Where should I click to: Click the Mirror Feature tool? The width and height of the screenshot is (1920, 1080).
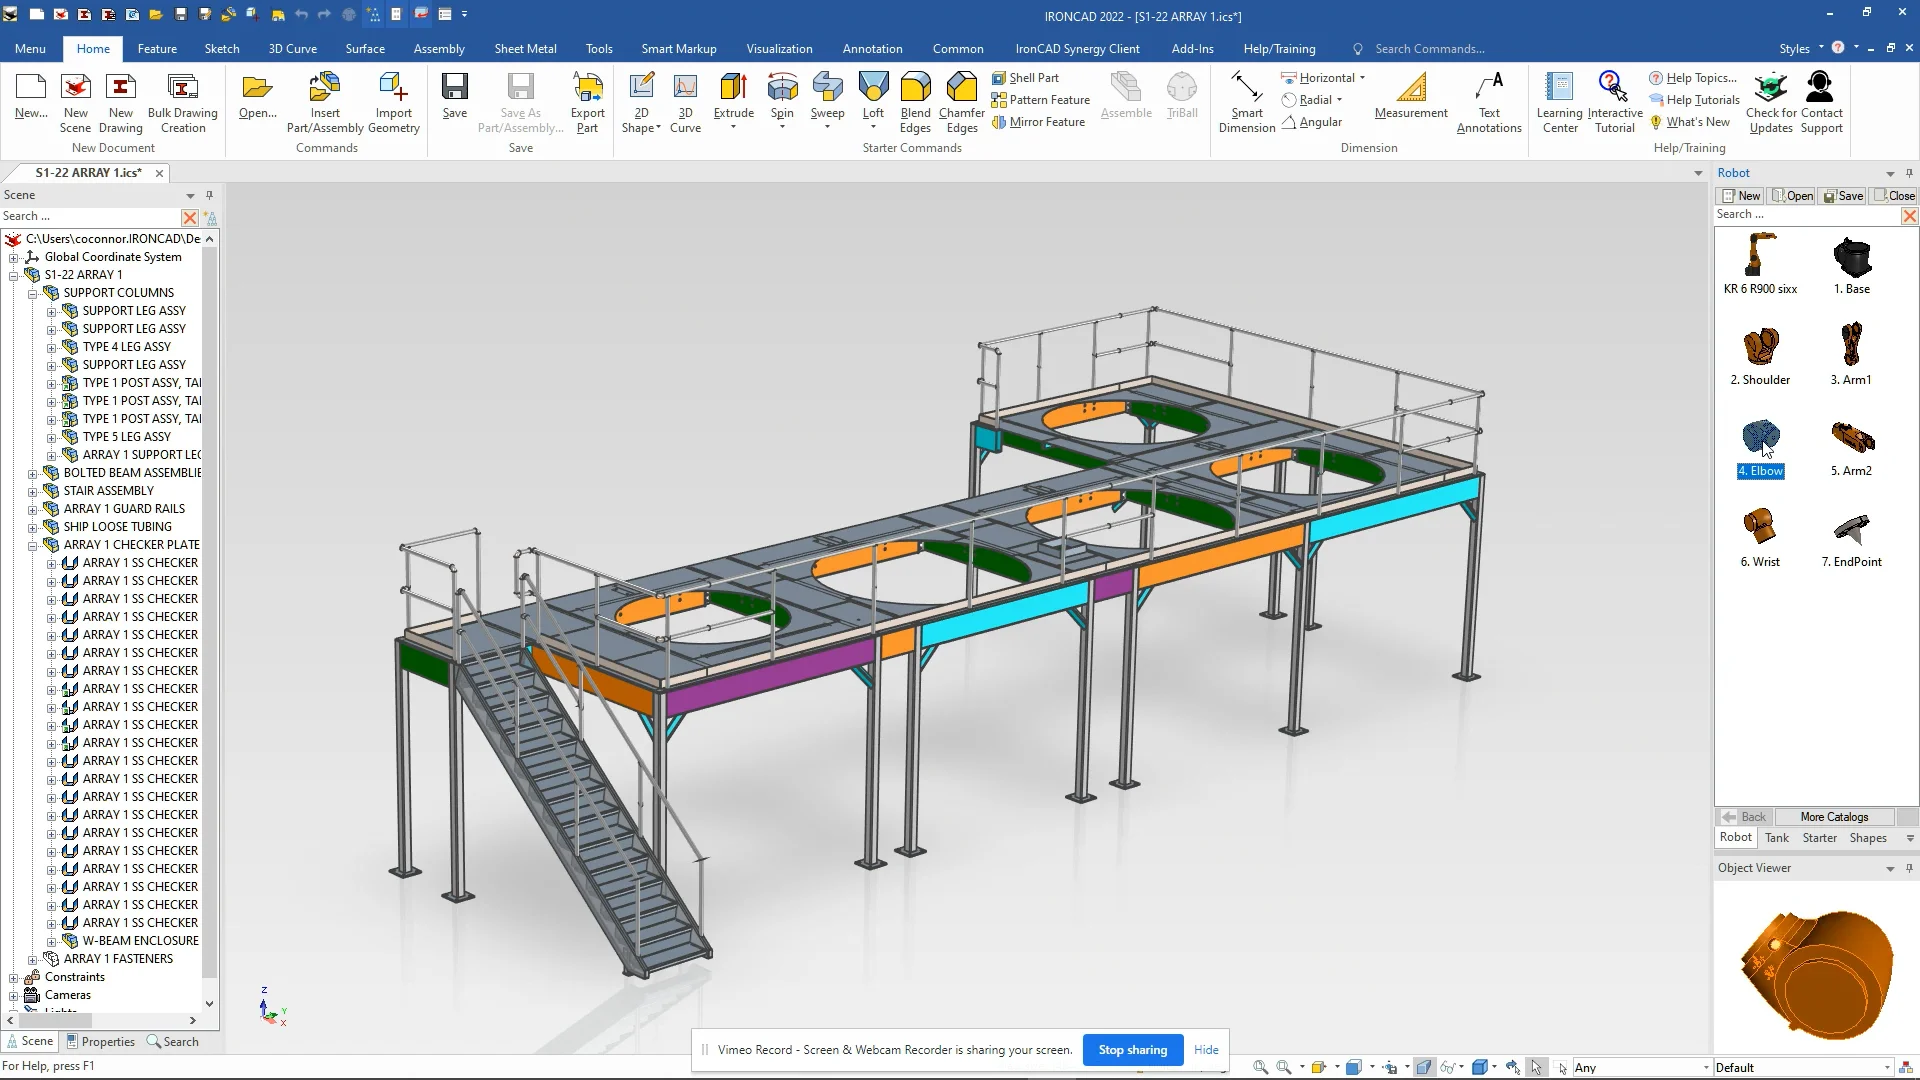[x=1039, y=121]
